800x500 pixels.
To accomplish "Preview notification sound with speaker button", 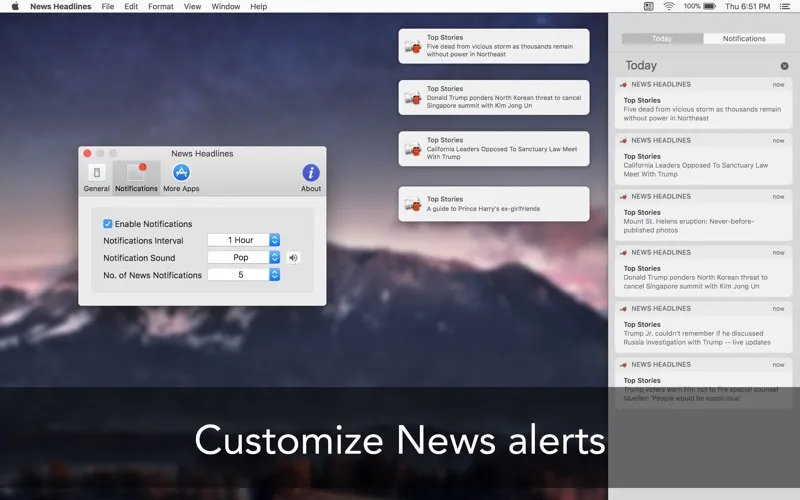I will [294, 257].
